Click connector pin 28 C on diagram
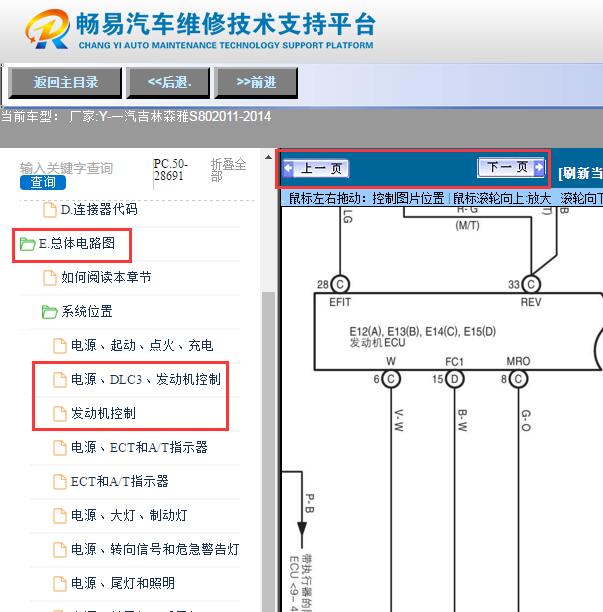 pyautogui.click(x=340, y=284)
